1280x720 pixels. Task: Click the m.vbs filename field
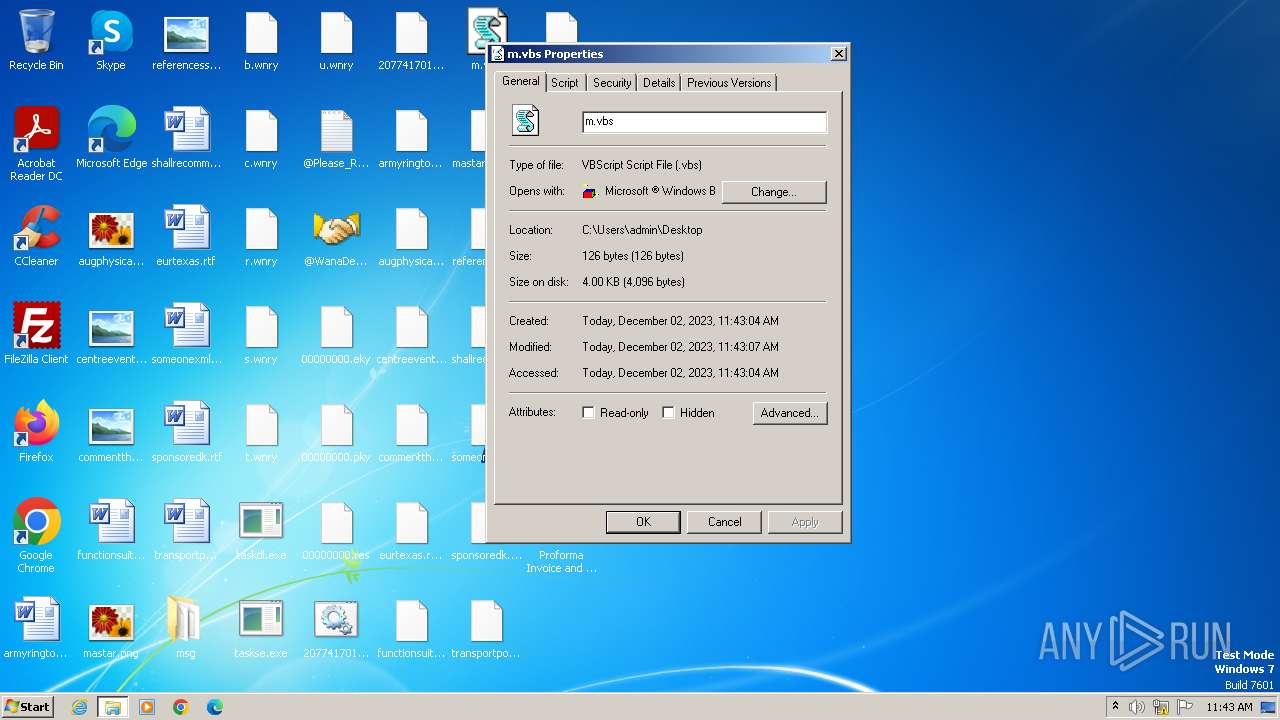(x=704, y=122)
